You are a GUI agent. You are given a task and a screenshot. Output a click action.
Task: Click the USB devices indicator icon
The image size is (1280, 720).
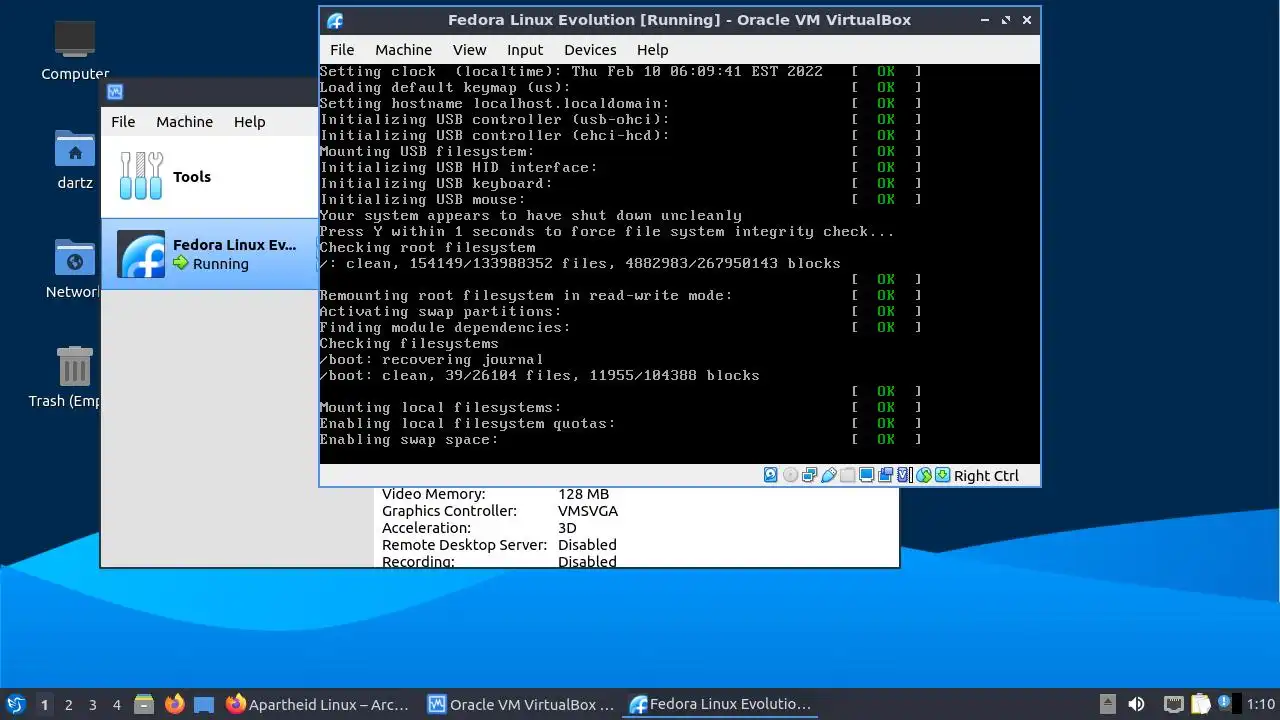(x=829, y=475)
